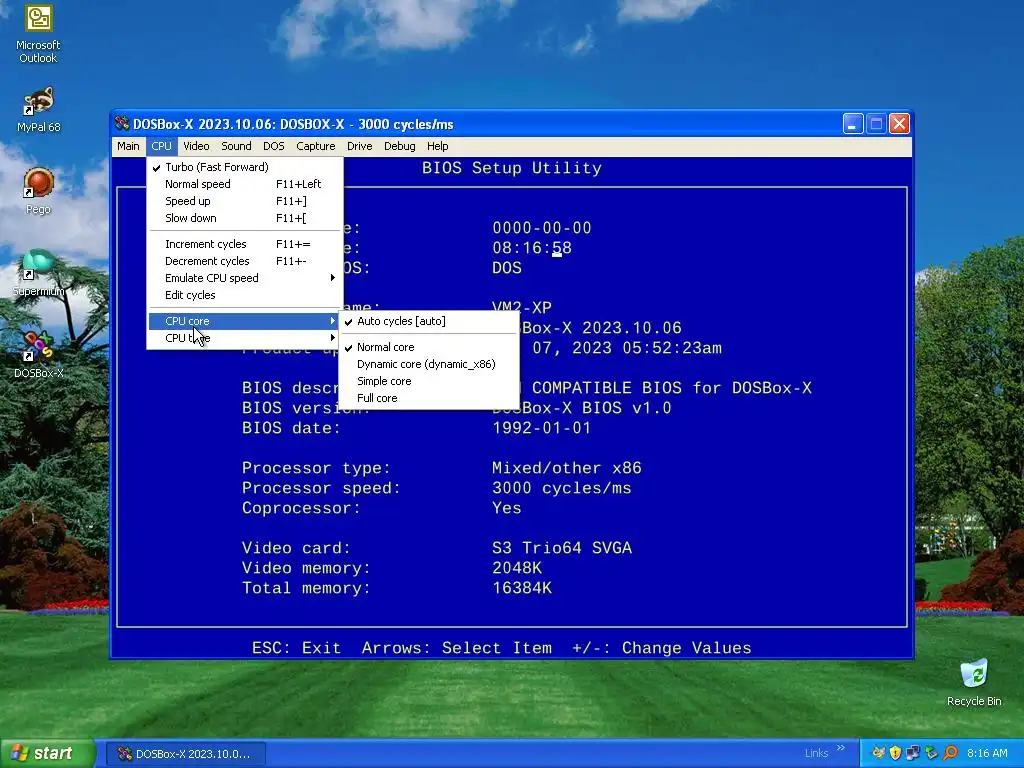
Task: Select Dynamic core (dynamic_x86)
Action: coord(428,364)
